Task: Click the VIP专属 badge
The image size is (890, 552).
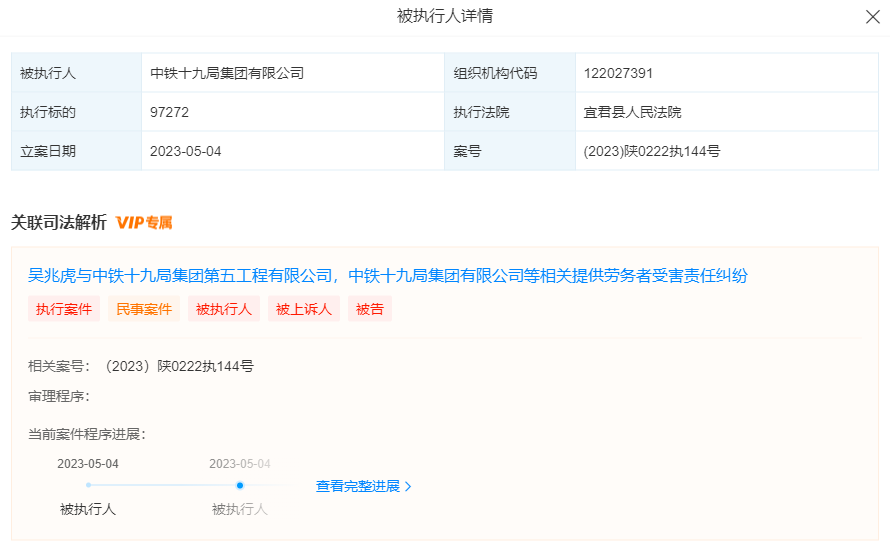Action: pos(144,222)
